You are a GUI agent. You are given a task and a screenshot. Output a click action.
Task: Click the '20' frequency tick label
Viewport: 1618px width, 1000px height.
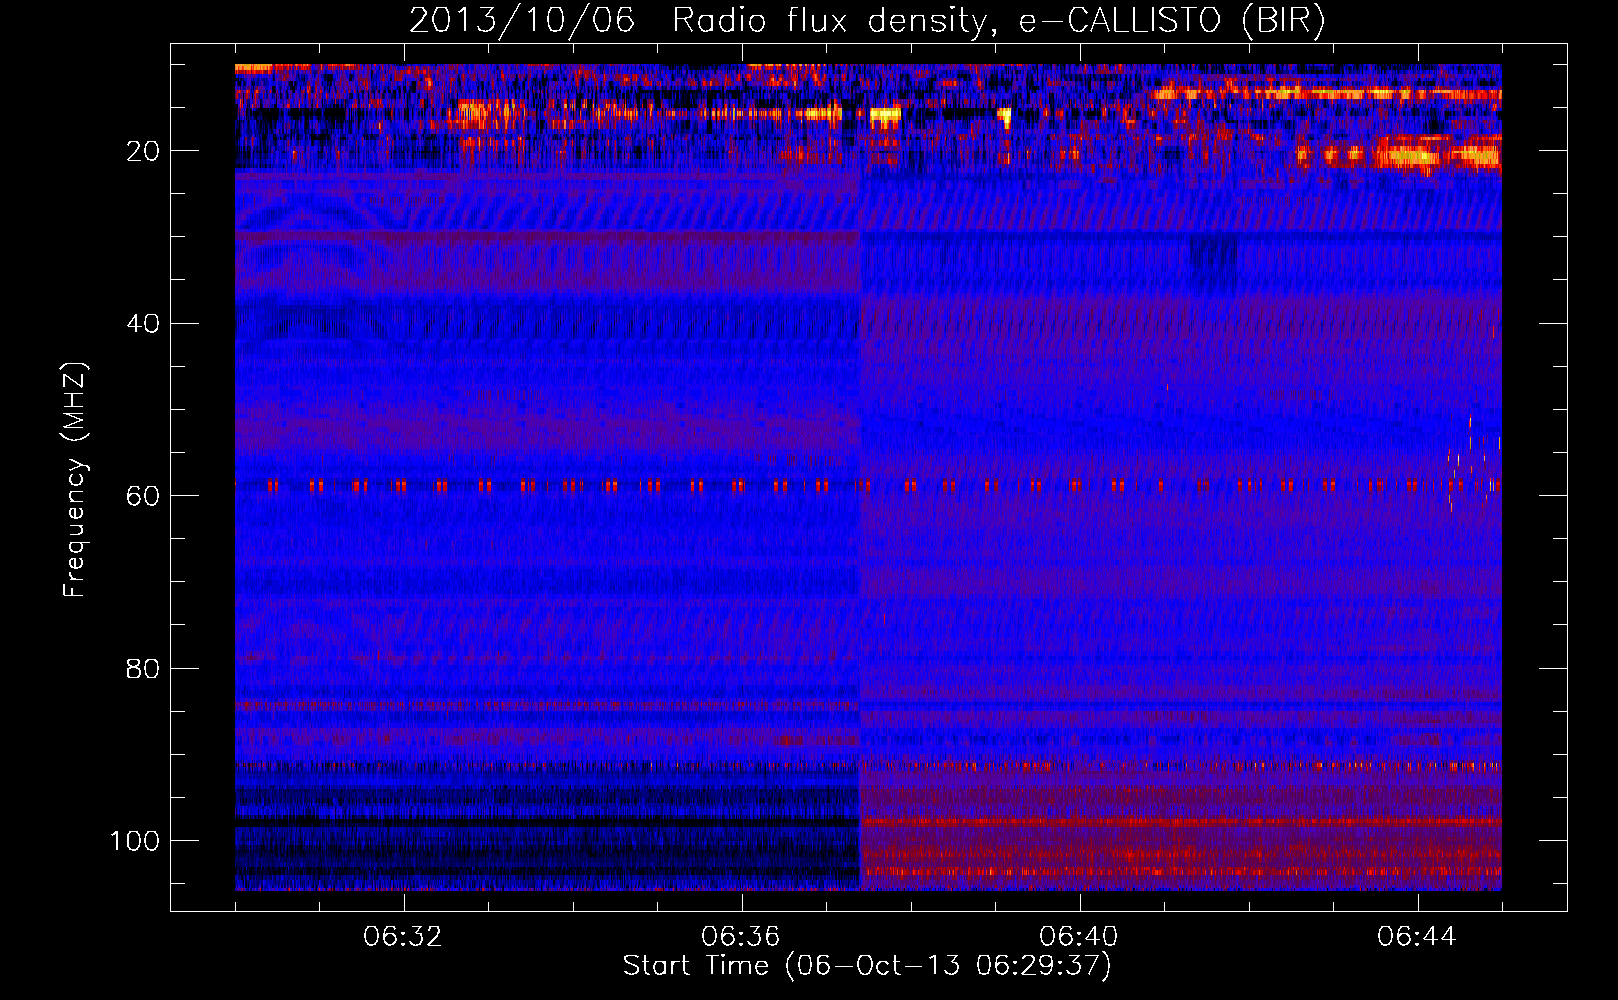point(143,151)
